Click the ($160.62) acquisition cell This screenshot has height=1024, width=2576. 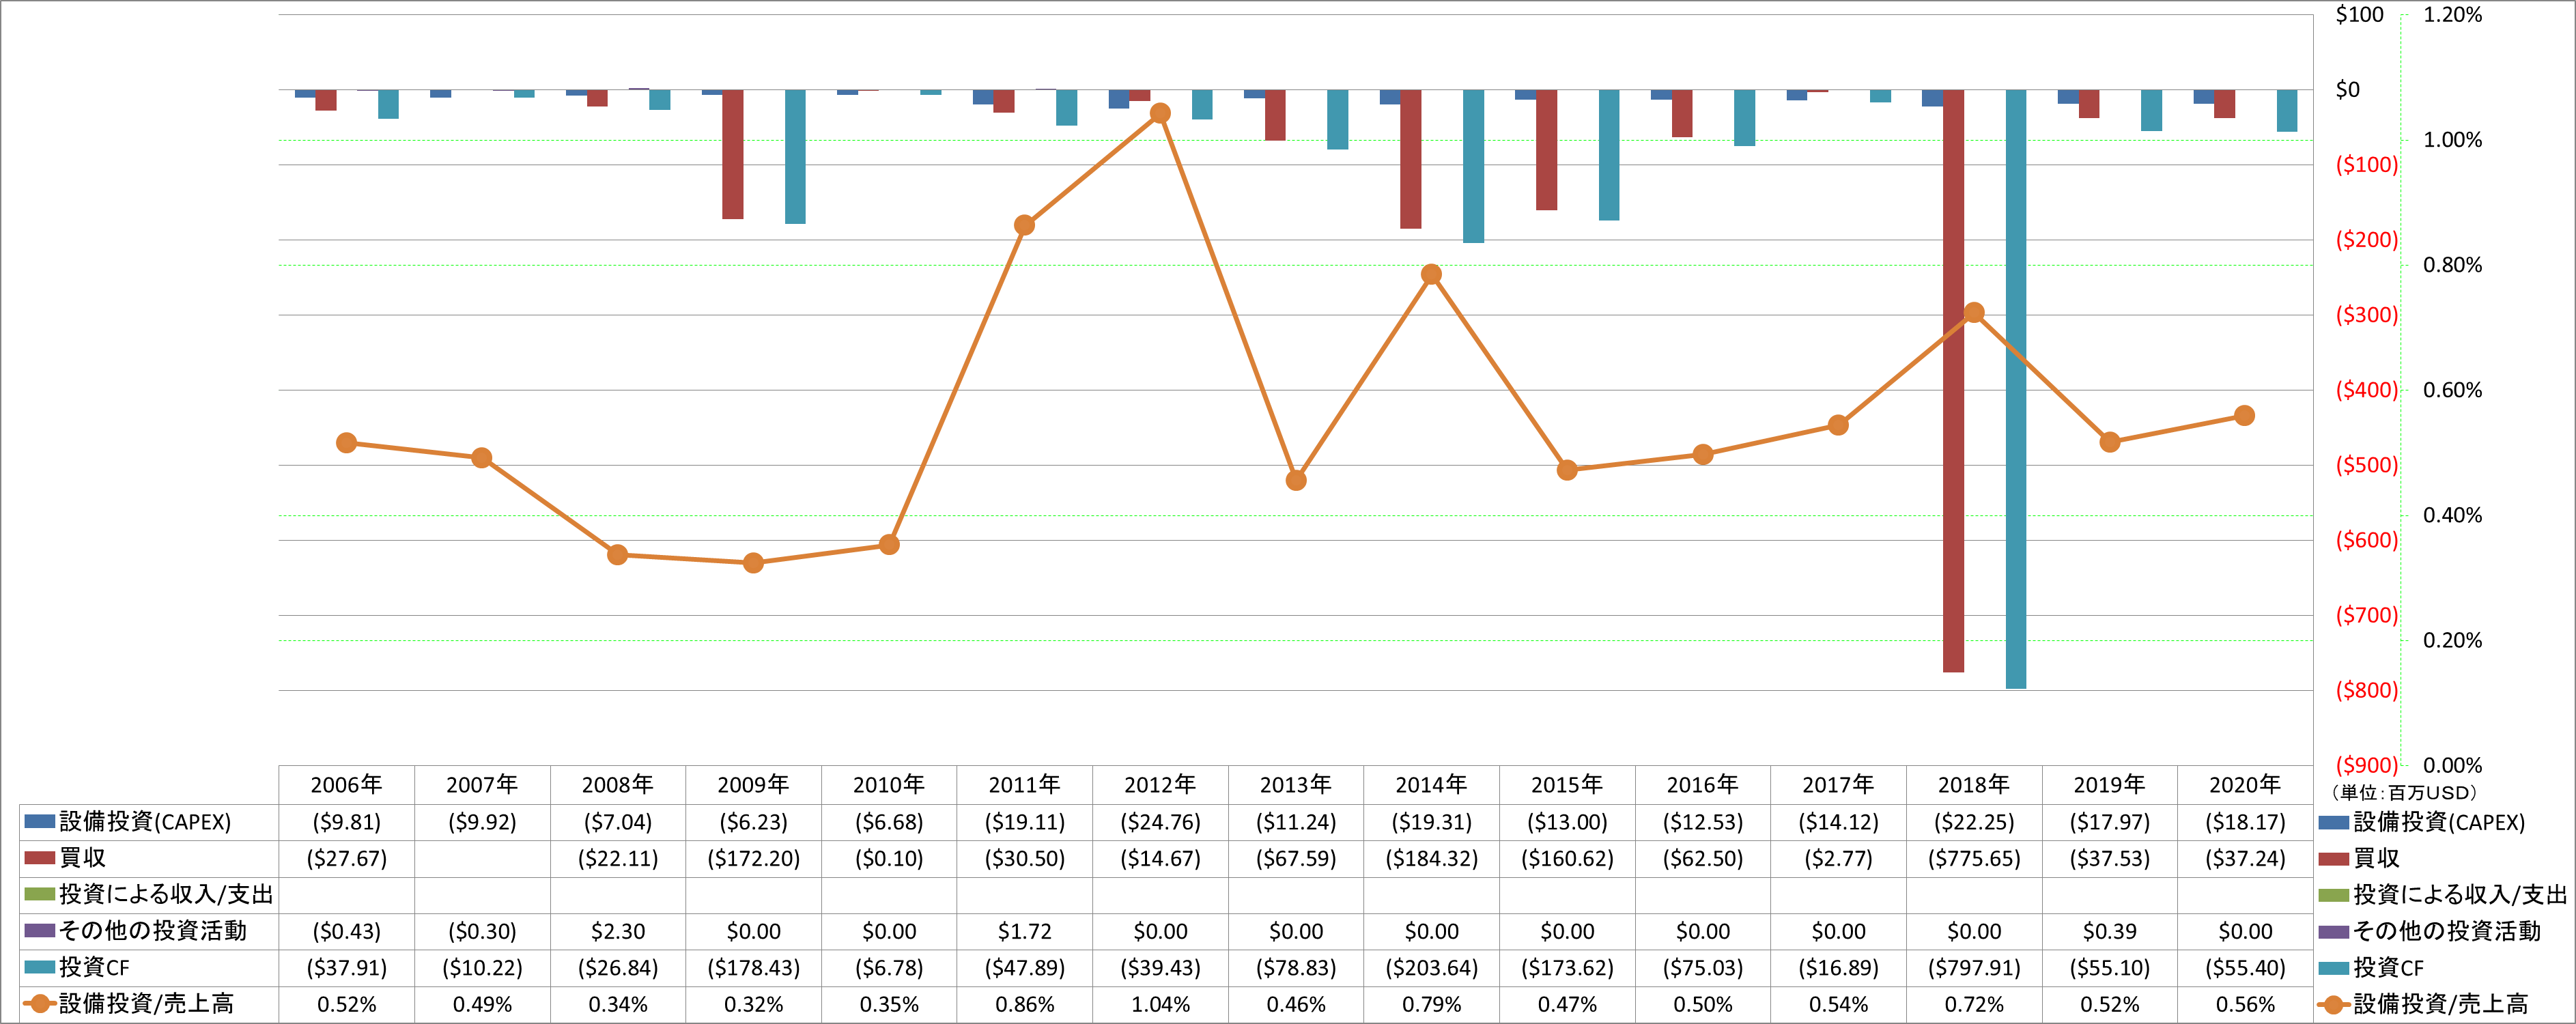(x=1567, y=858)
